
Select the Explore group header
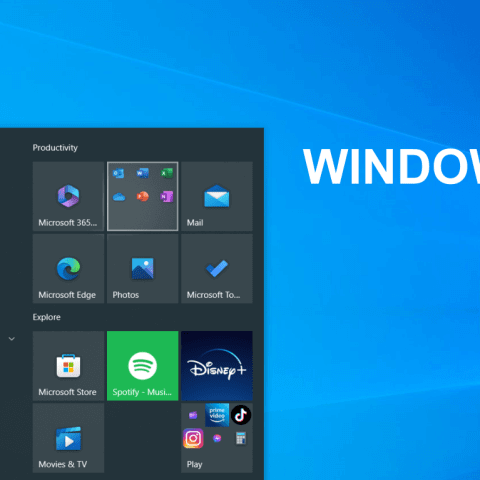click(47, 317)
